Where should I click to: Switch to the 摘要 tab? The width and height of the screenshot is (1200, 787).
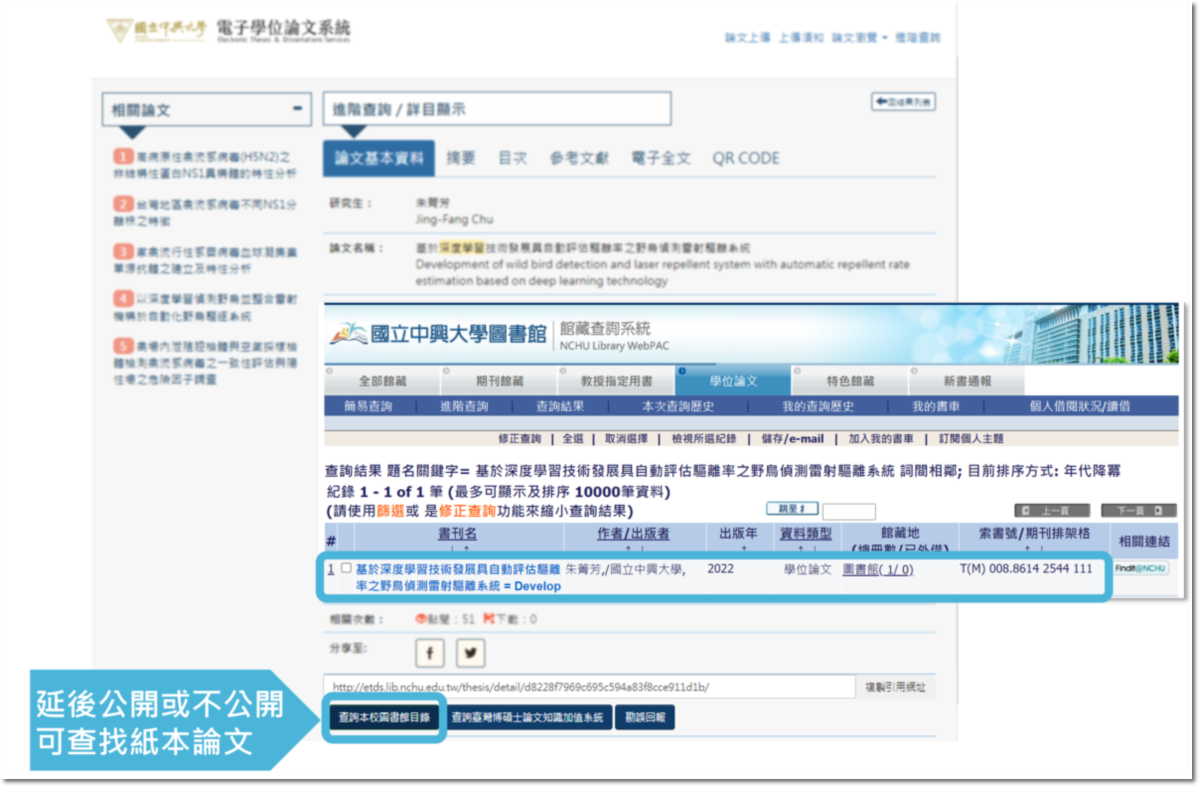(x=461, y=158)
